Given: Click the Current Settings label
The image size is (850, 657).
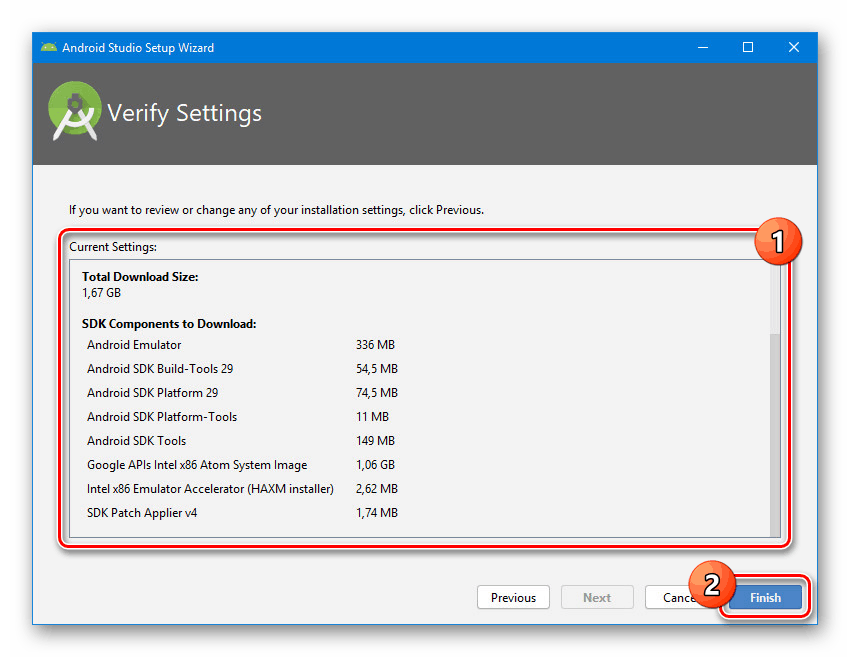Looking at the screenshot, I should click(113, 247).
